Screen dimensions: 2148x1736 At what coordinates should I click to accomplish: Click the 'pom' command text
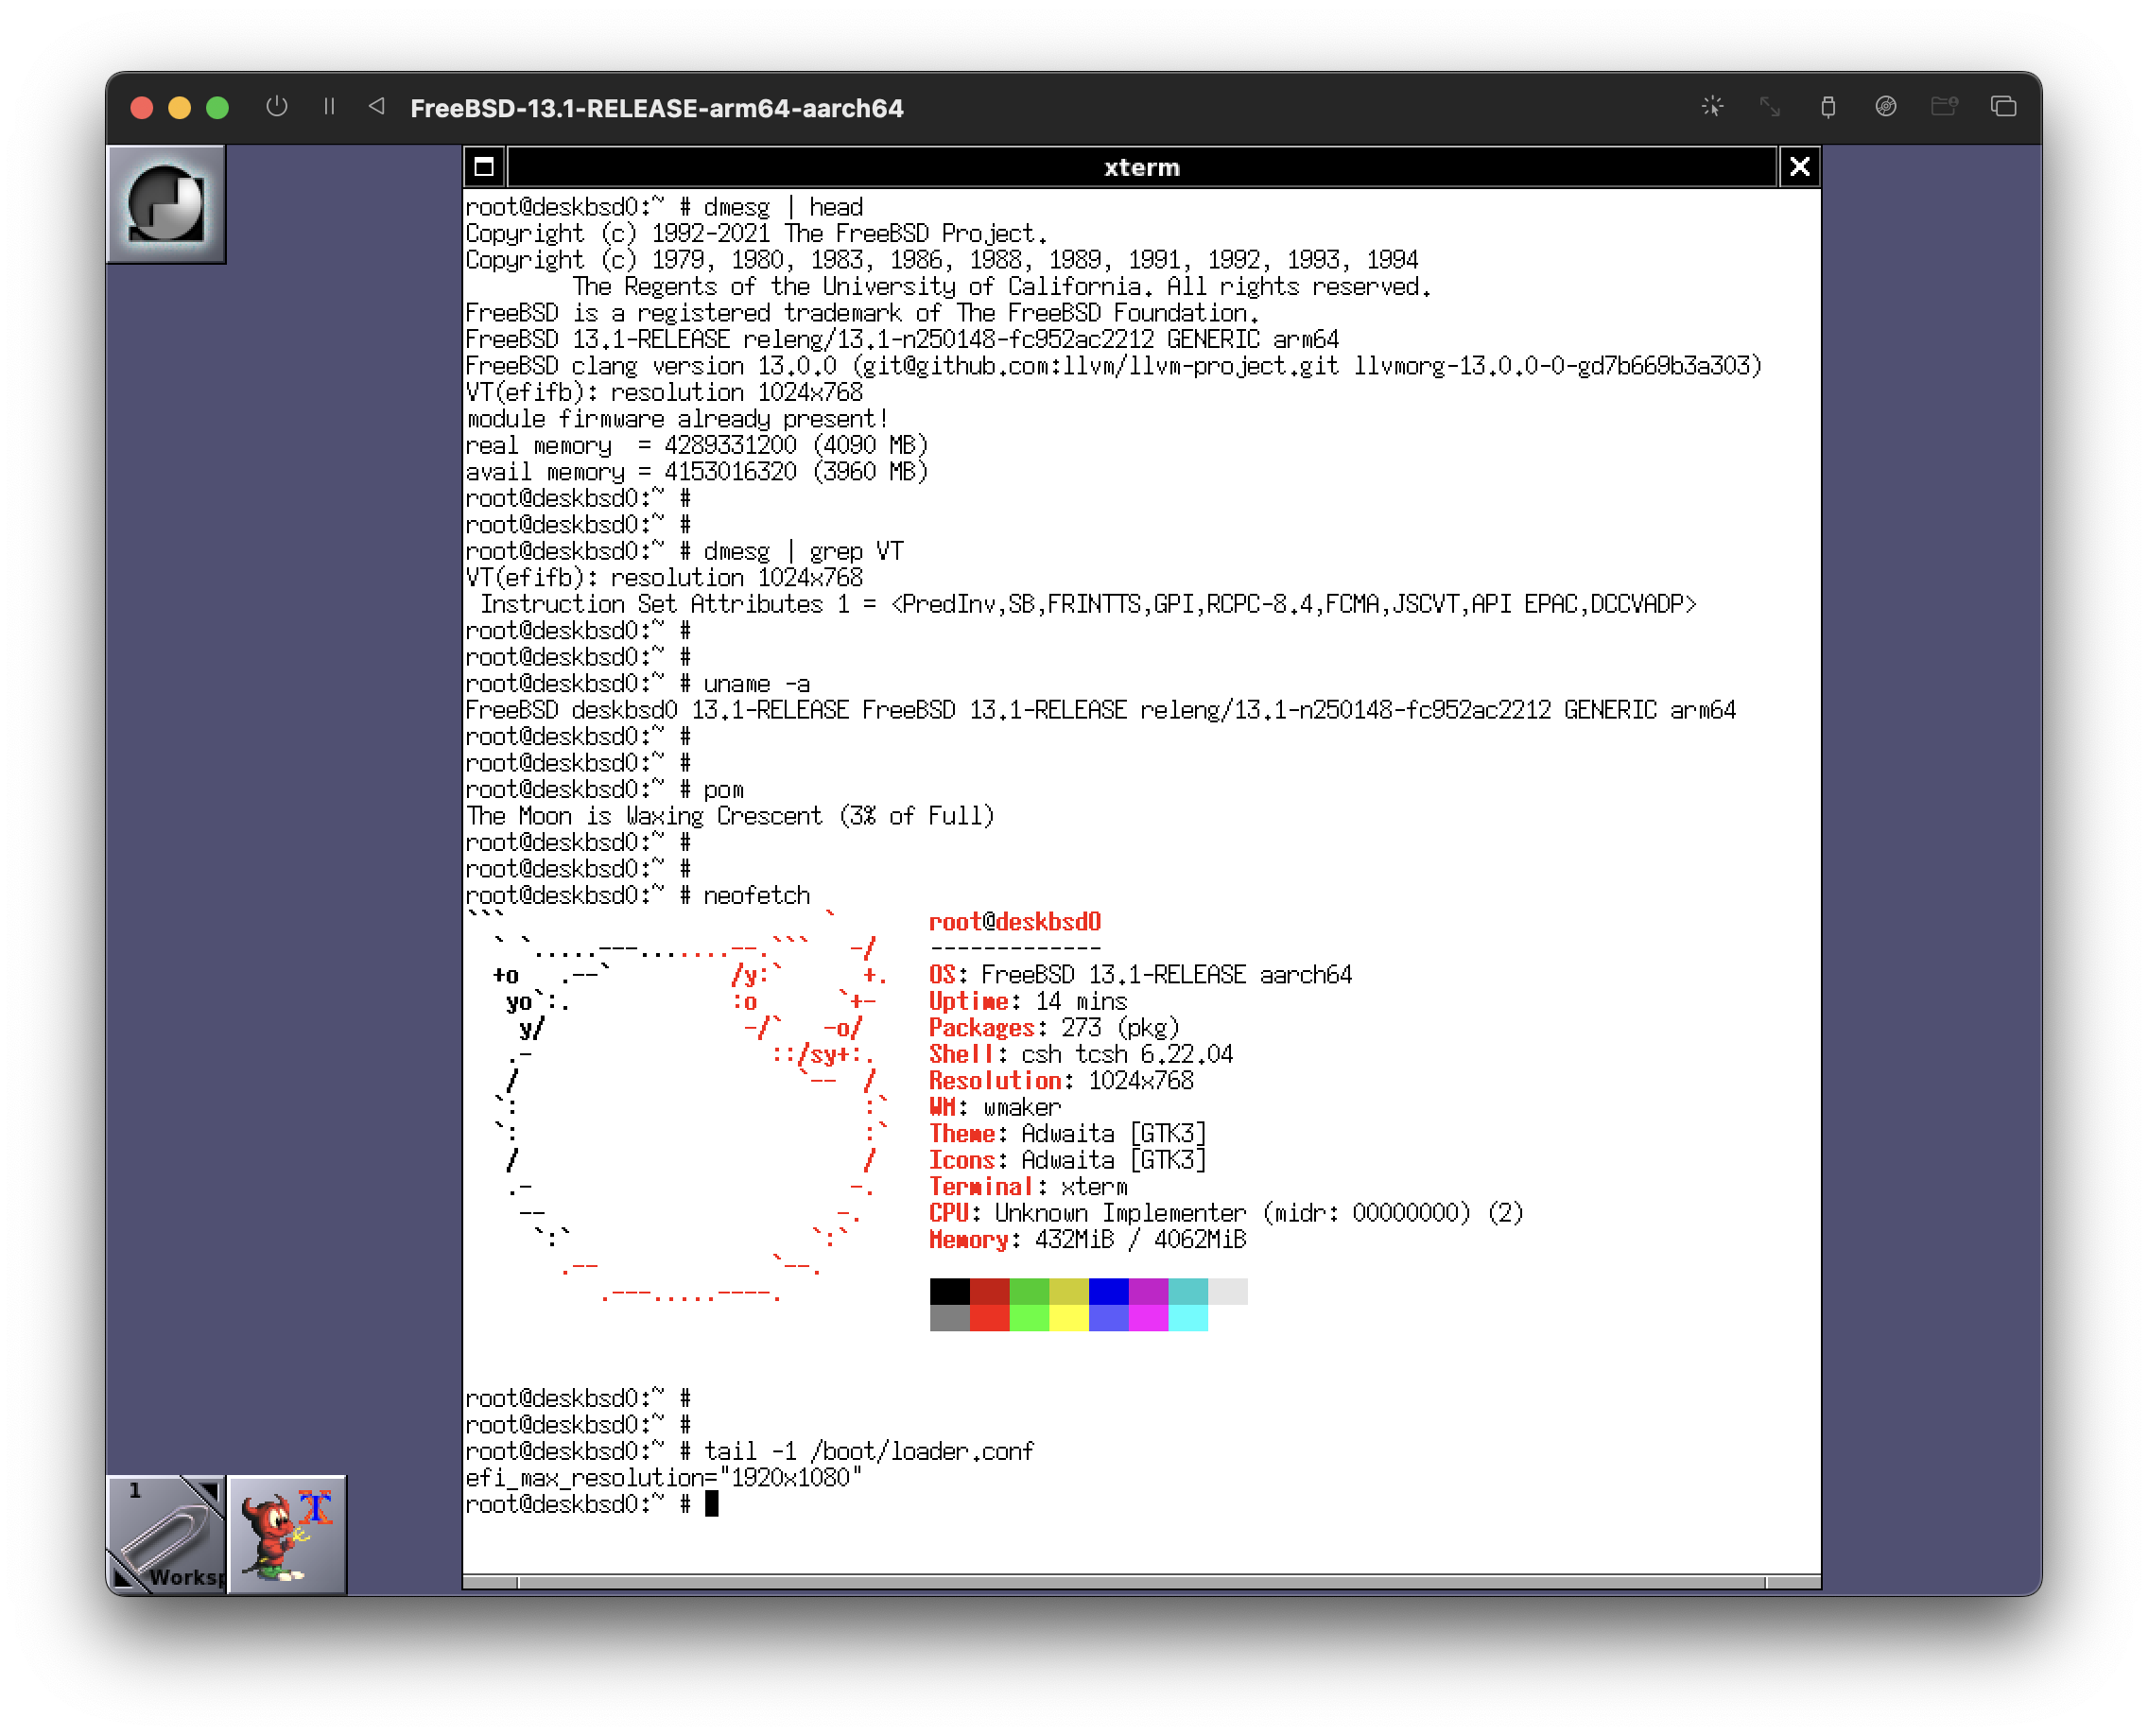point(723,790)
